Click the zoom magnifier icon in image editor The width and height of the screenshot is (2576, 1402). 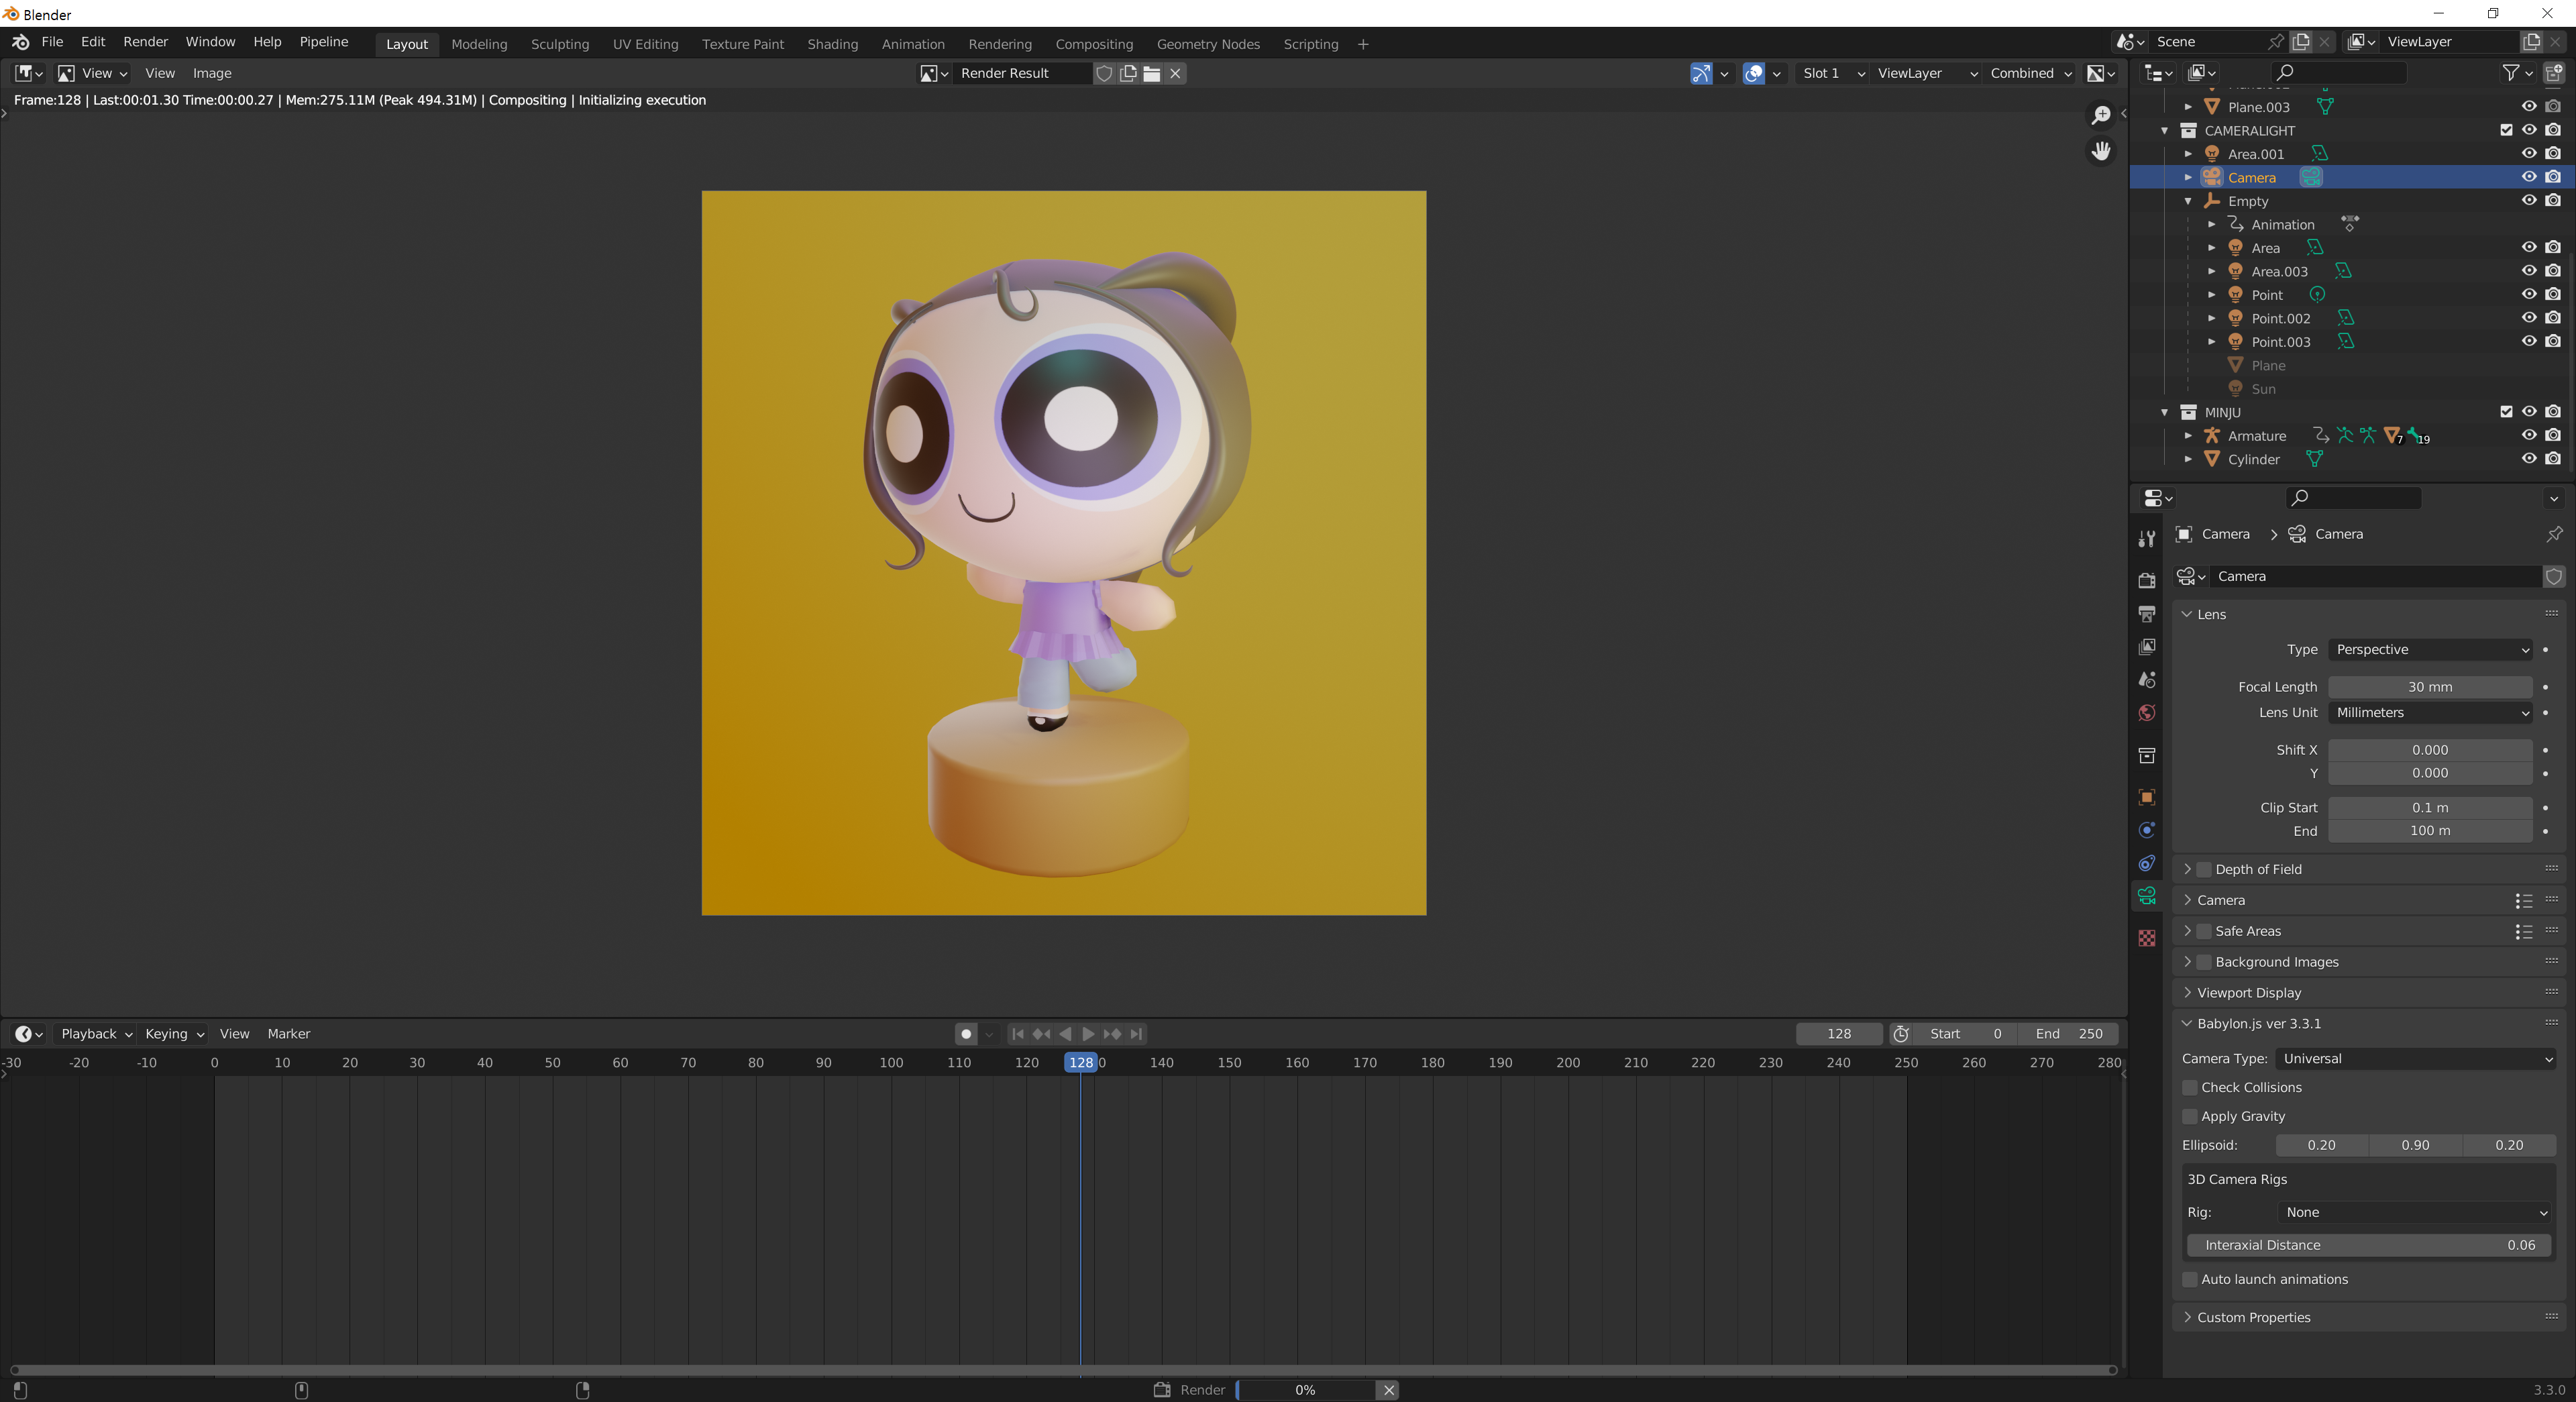pyautogui.click(x=2101, y=115)
